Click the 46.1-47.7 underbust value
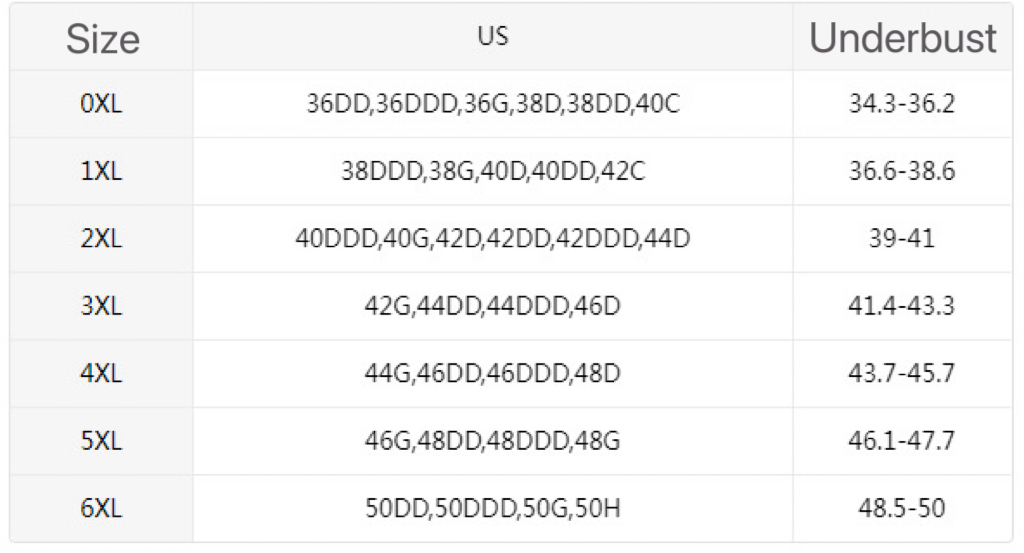1024x553 pixels. coord(902,441)
